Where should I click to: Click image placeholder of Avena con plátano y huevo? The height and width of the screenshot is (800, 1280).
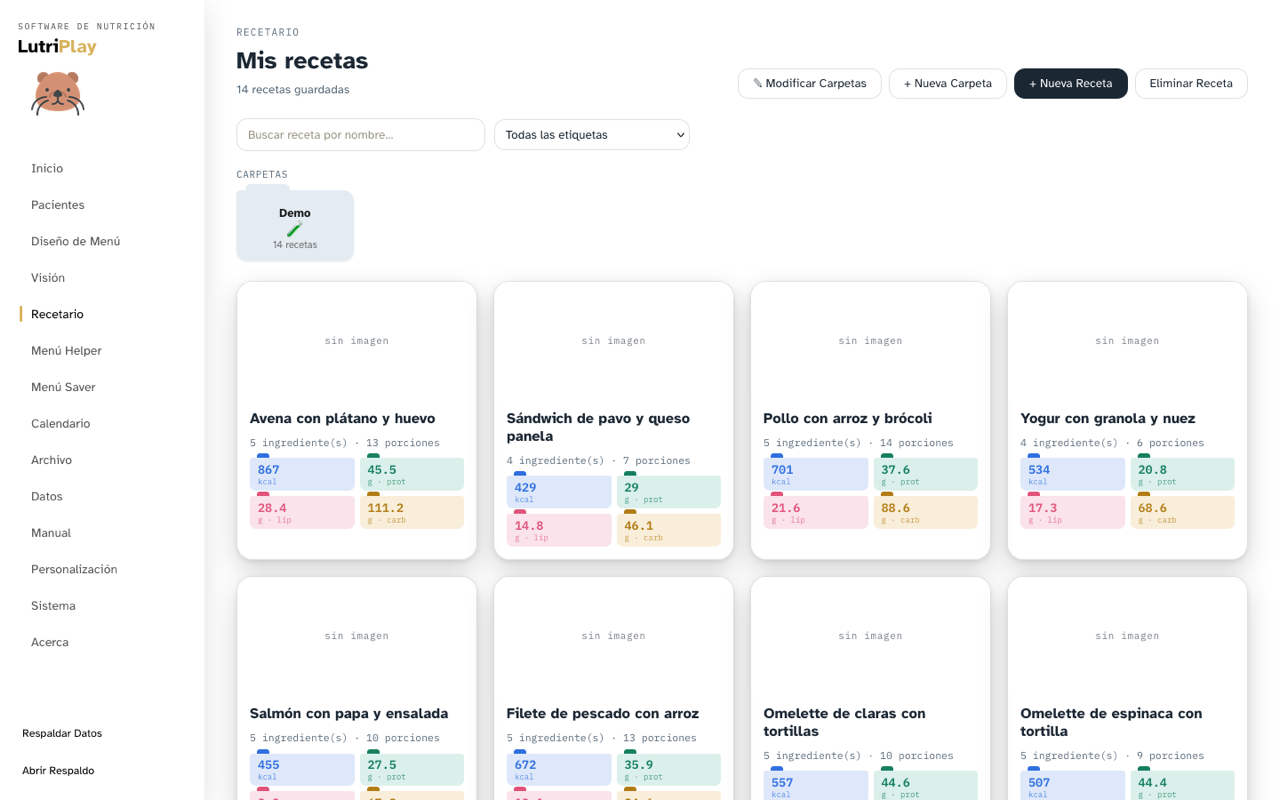click(x=357, y=340)
